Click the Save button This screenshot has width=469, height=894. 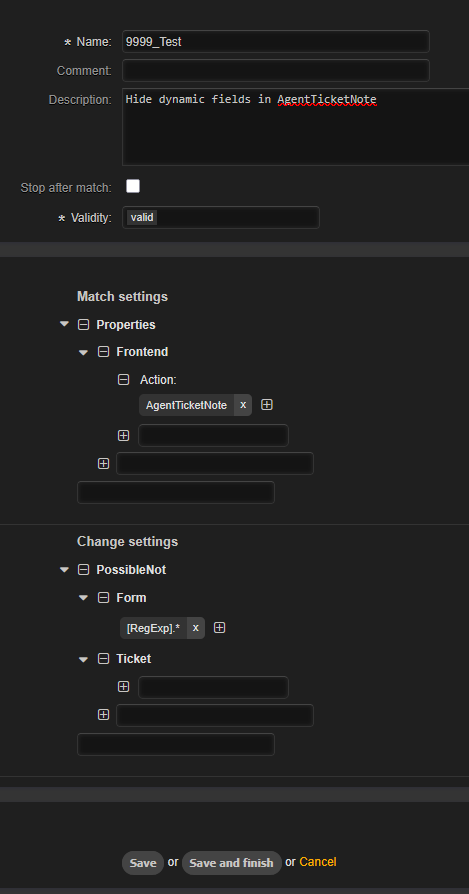[143, 863]
